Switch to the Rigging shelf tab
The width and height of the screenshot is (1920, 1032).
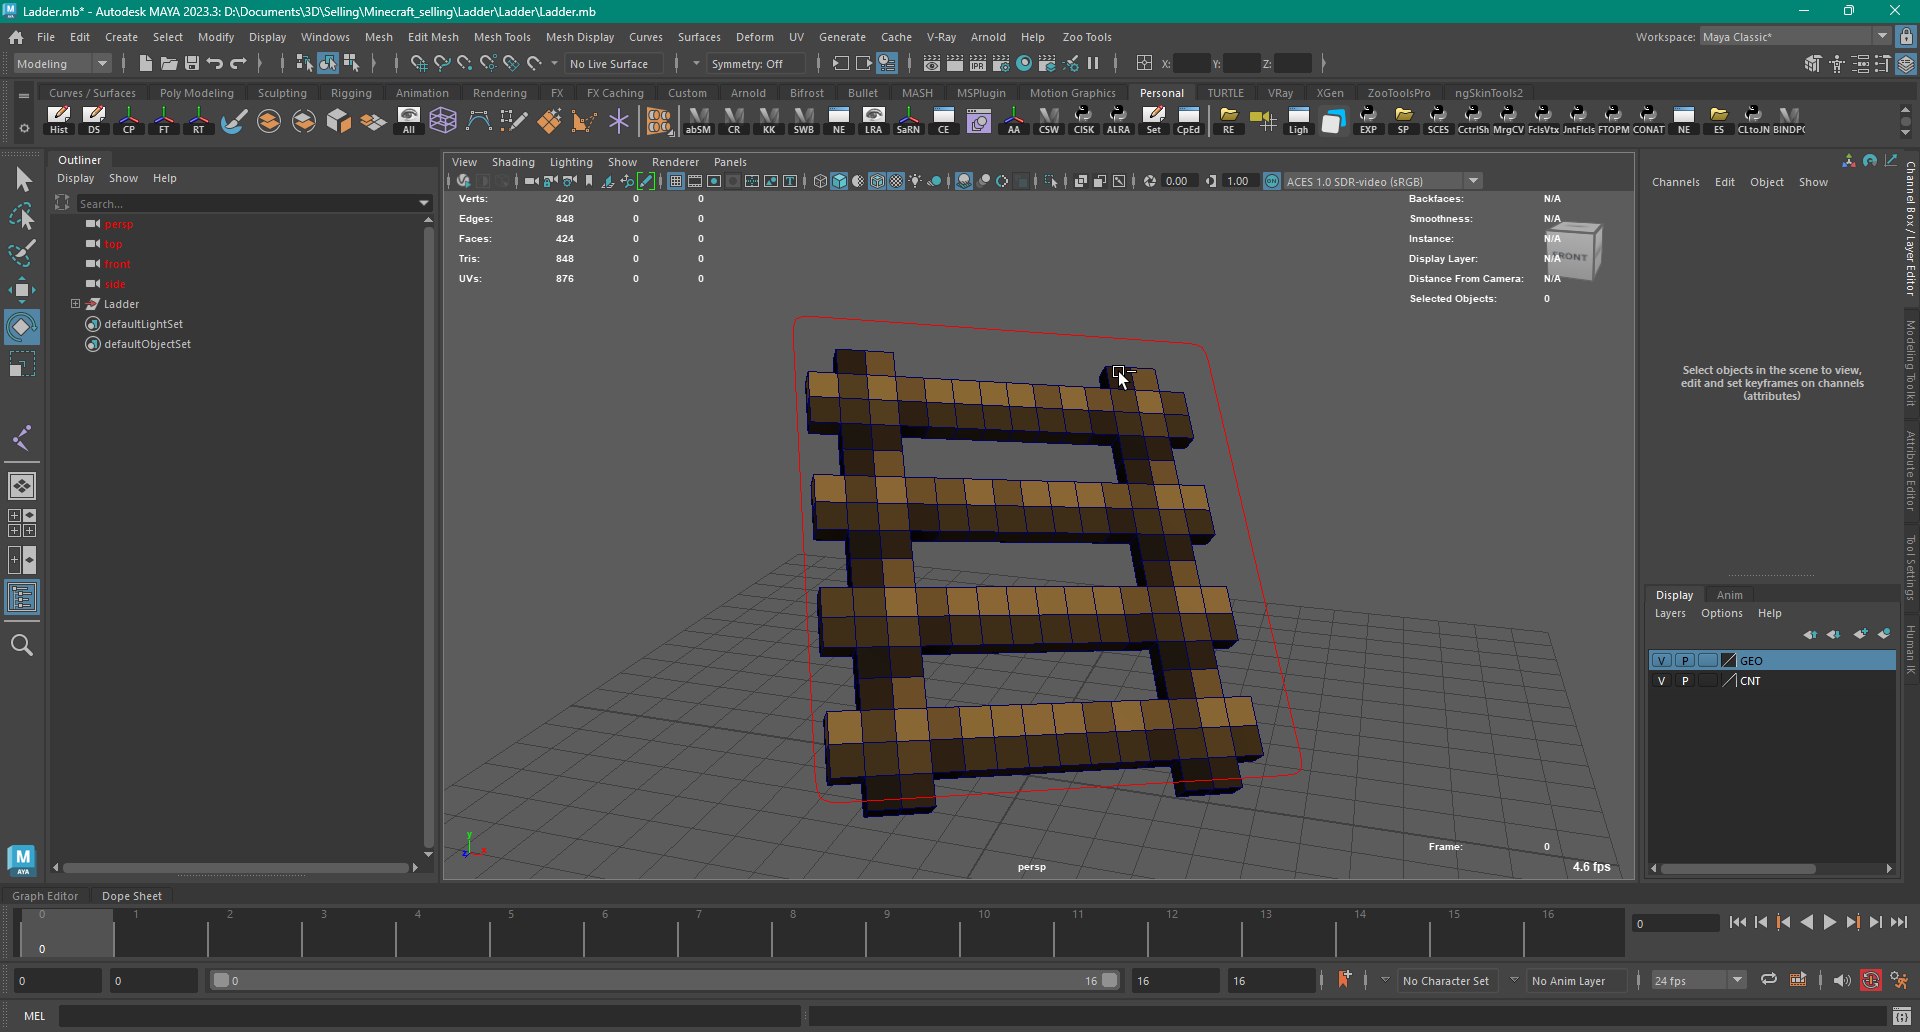coord(351,93)
